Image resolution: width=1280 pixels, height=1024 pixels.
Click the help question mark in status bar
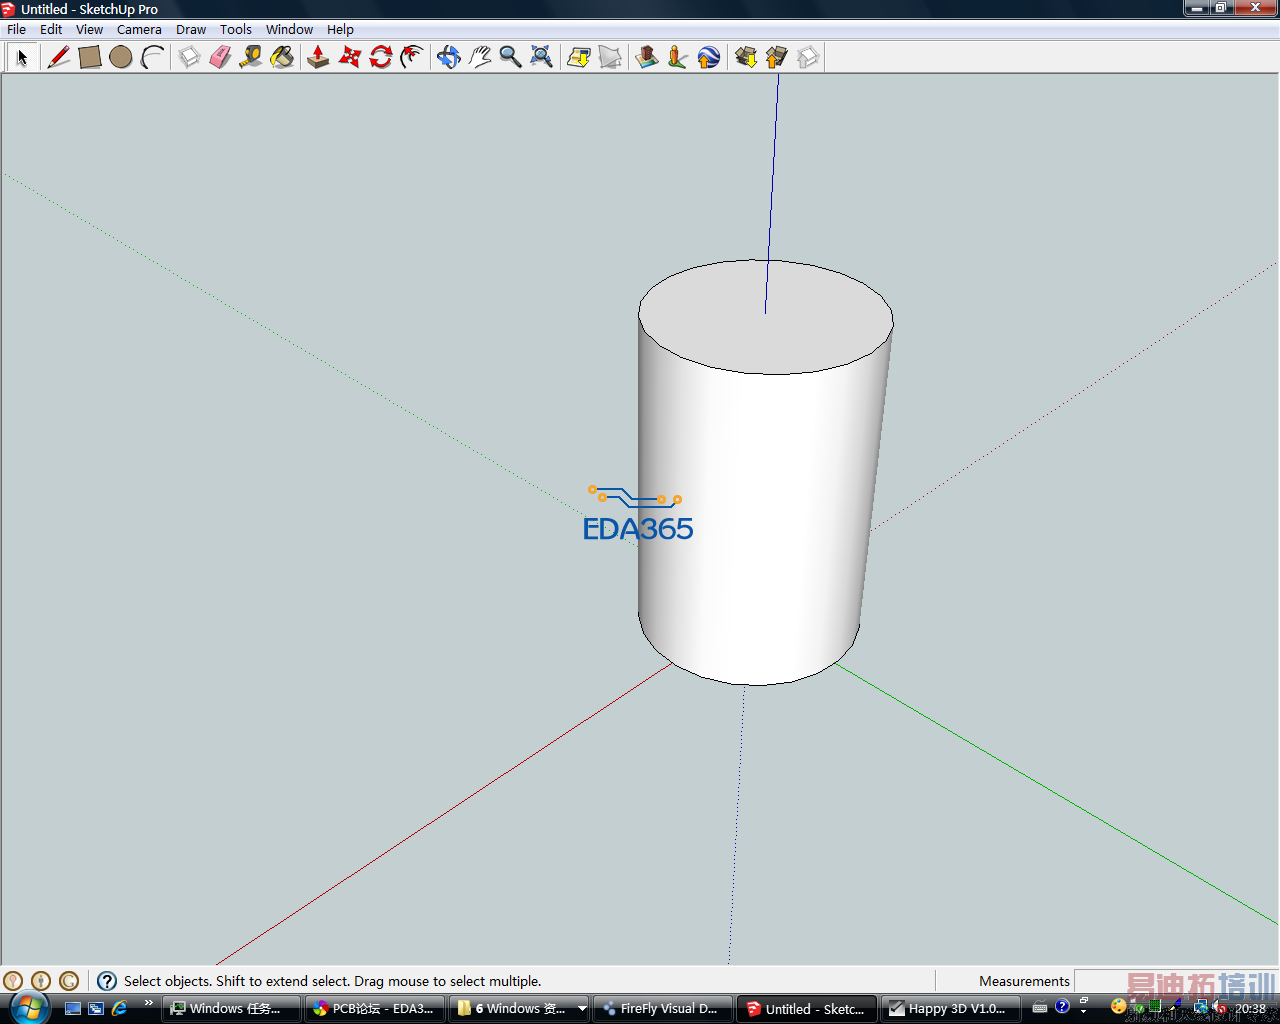tap(107, 981)
